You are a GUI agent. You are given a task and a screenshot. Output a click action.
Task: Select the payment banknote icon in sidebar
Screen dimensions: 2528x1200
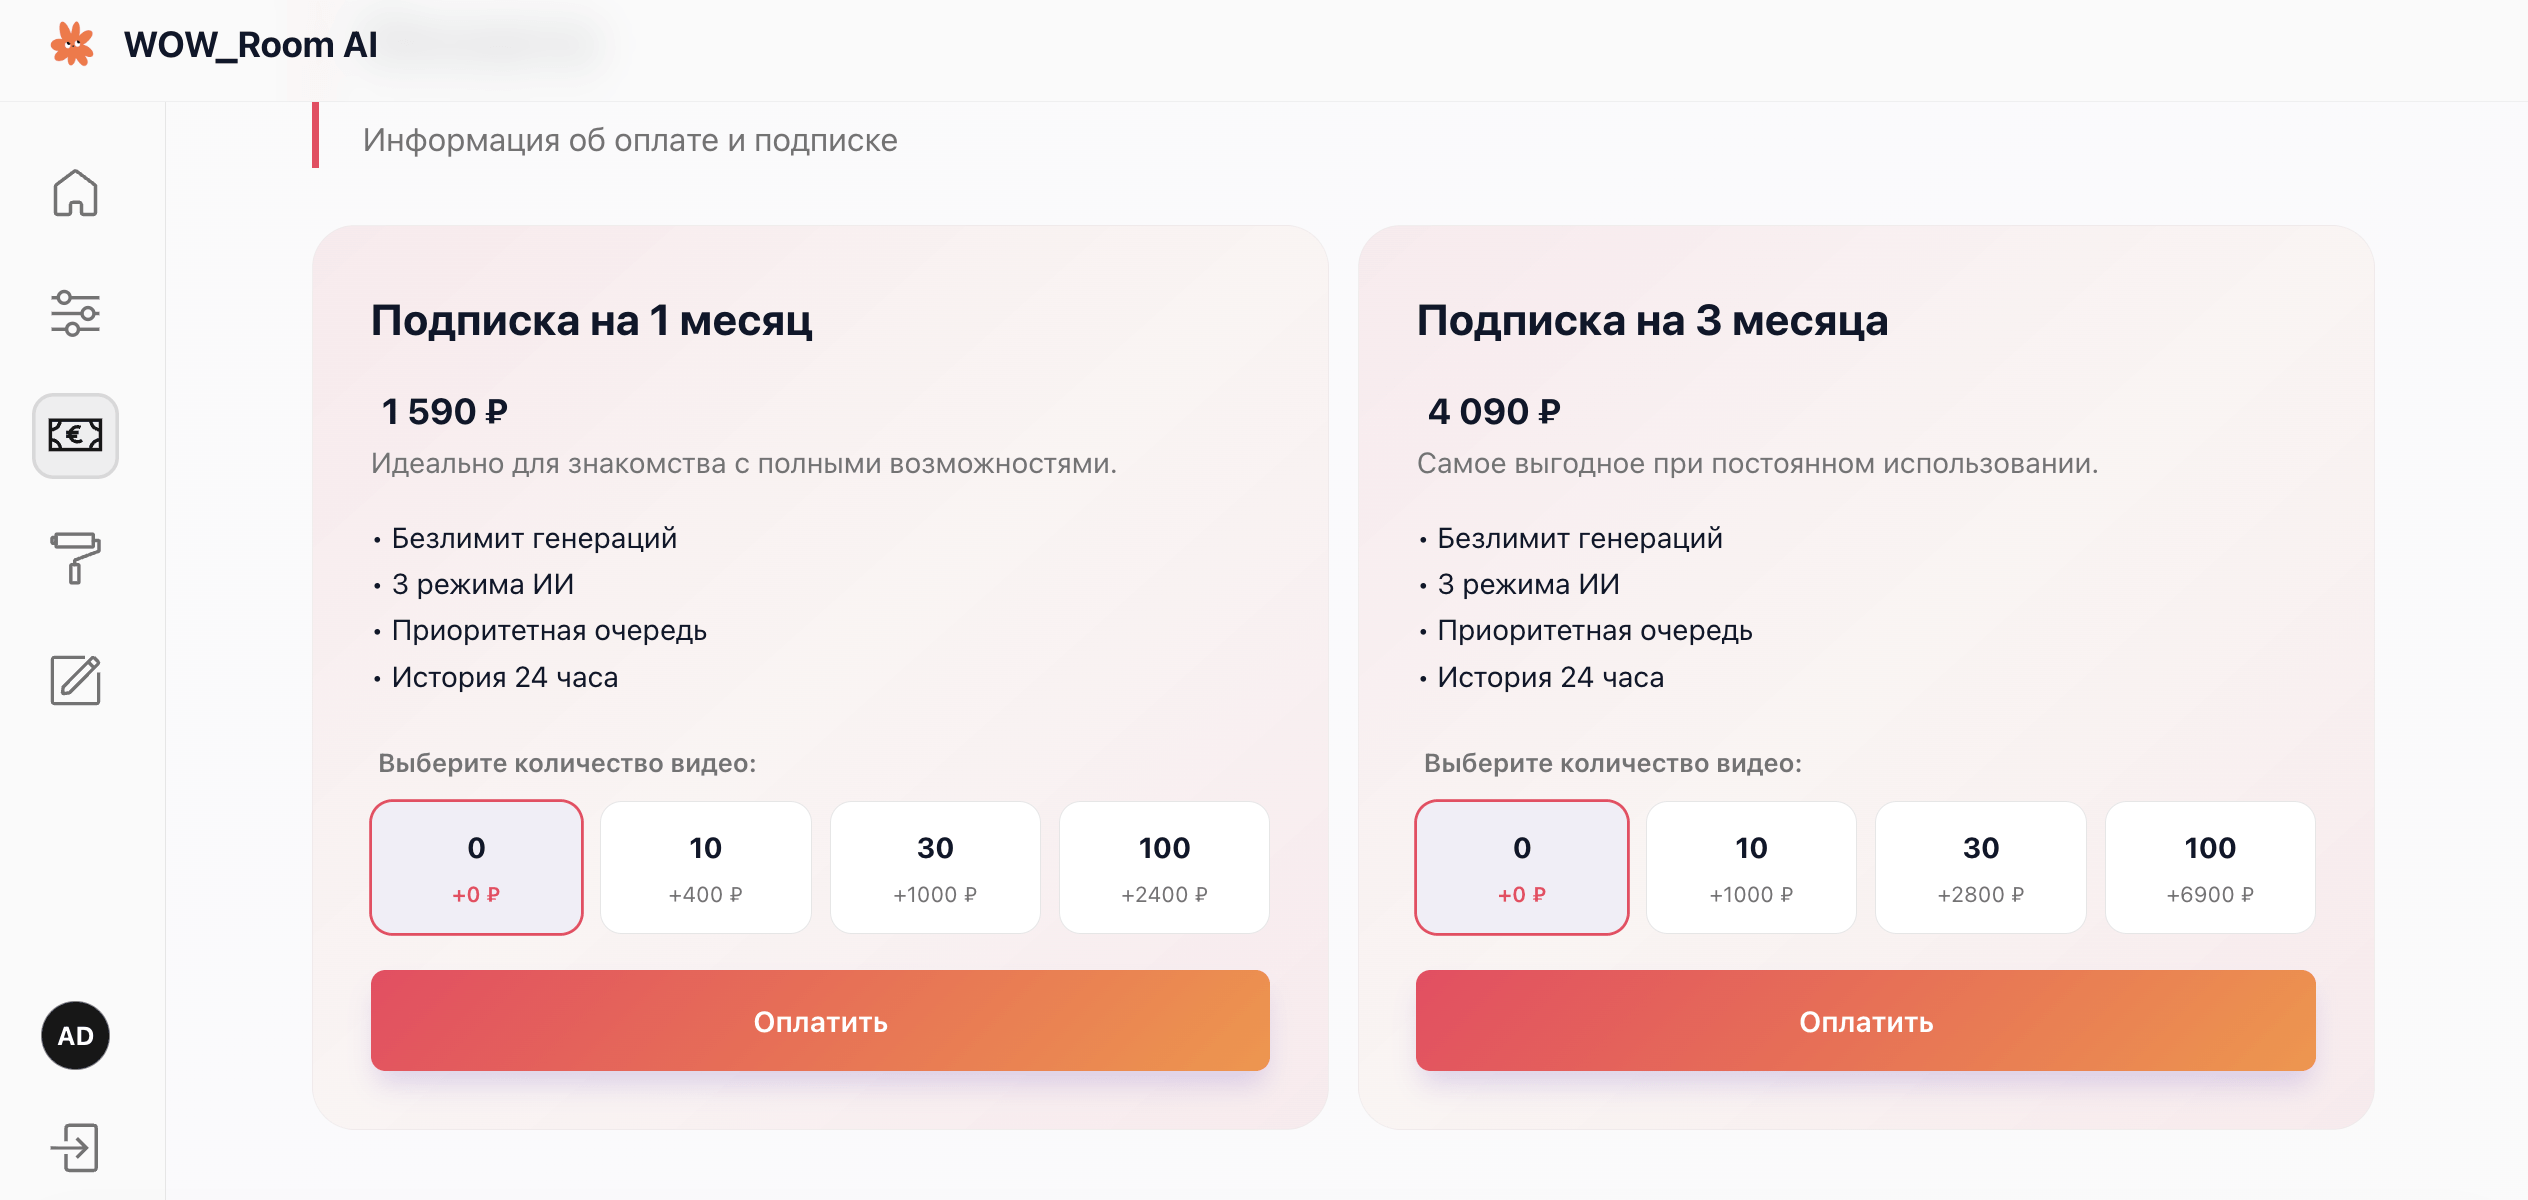75,435
